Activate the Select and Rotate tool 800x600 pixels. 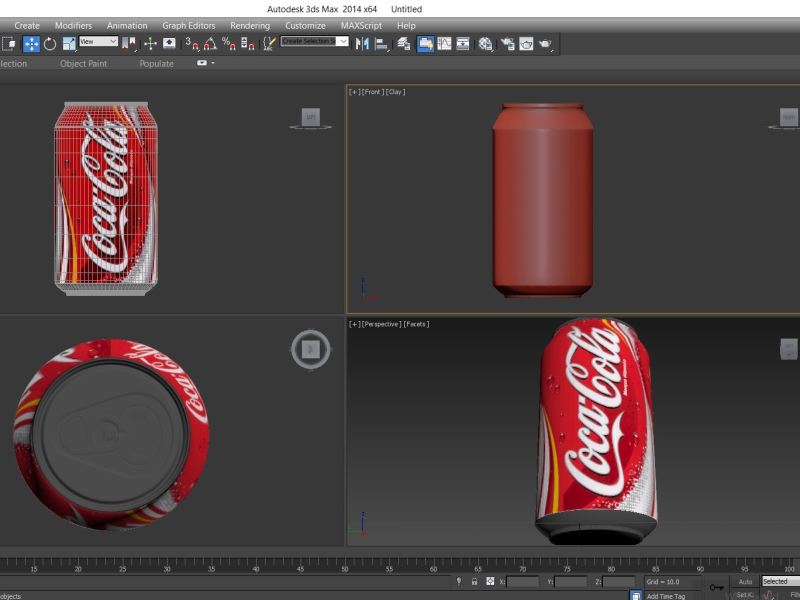click(50, 43)
